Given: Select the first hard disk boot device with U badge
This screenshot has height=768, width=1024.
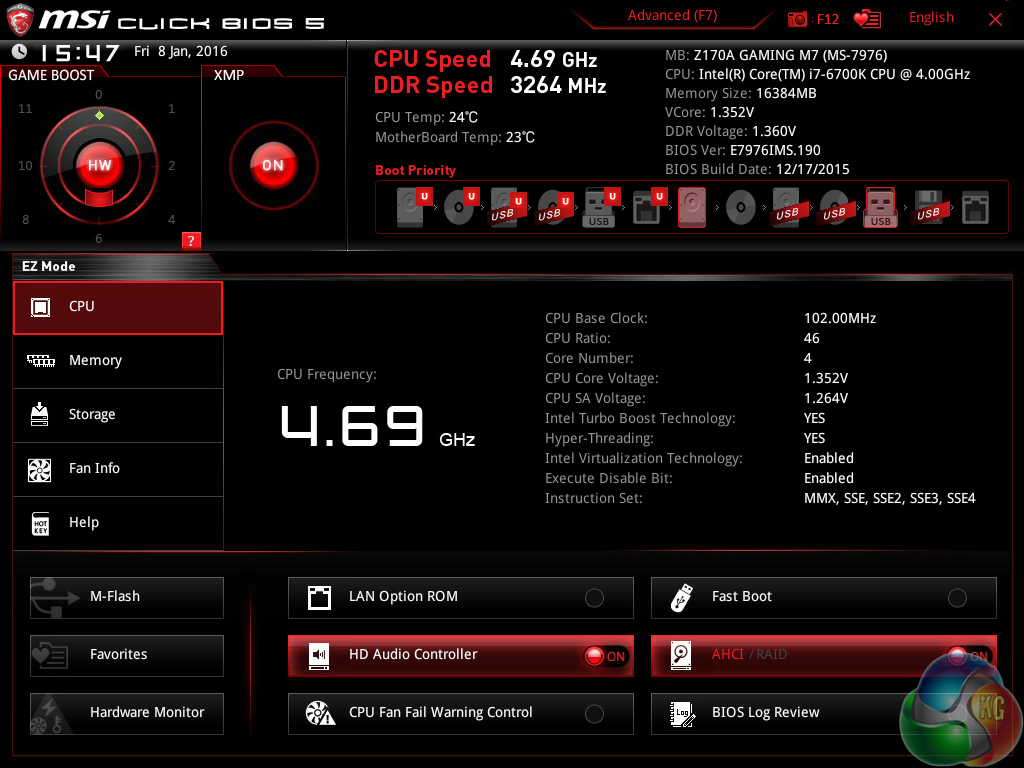Looking at the screenshot, I should 414,207.
